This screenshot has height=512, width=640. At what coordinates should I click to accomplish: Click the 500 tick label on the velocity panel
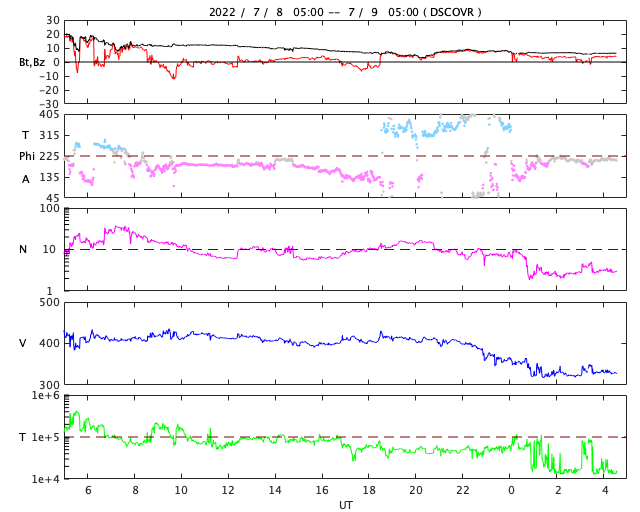49,303
